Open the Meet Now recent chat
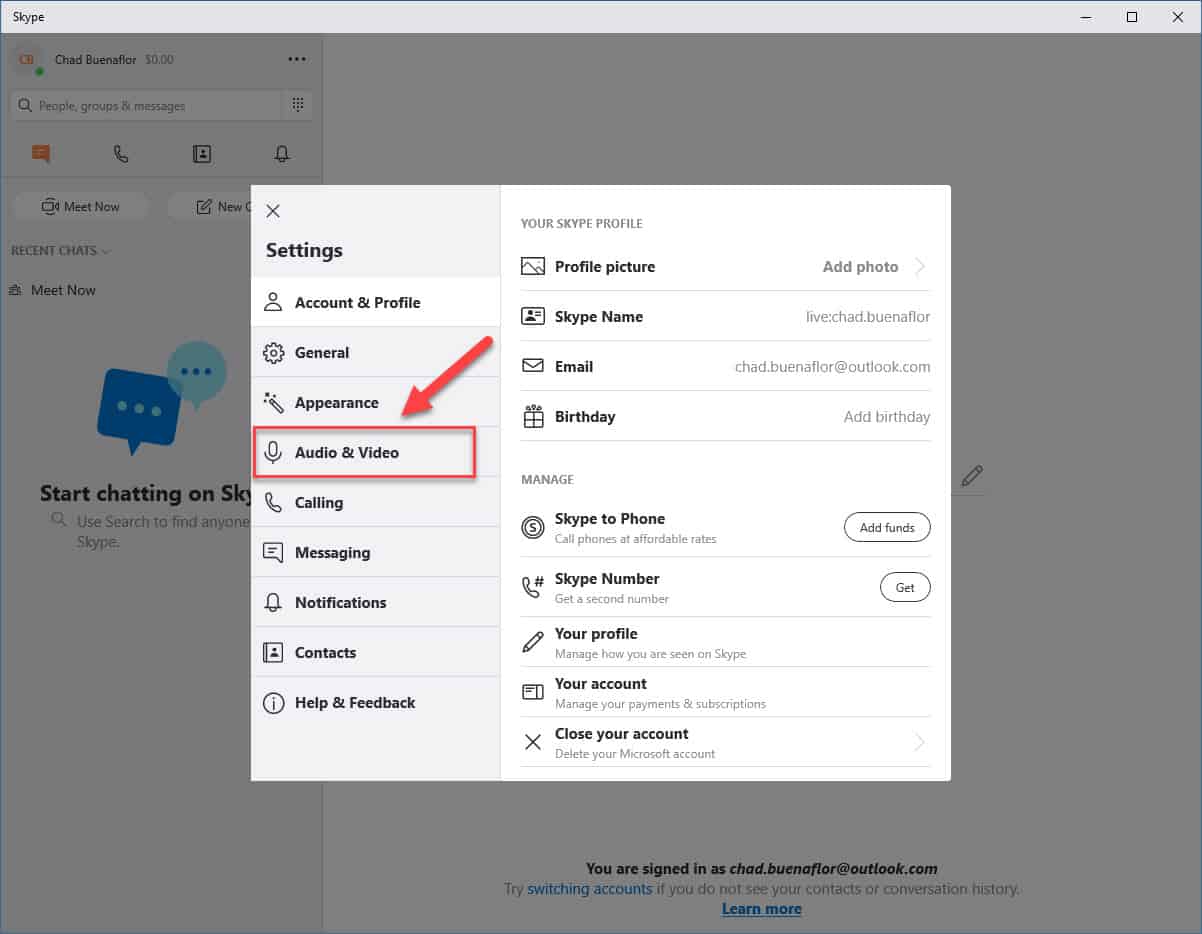Image resolution: width=1202 pixels, height=934 pixels. click(161, 290)
